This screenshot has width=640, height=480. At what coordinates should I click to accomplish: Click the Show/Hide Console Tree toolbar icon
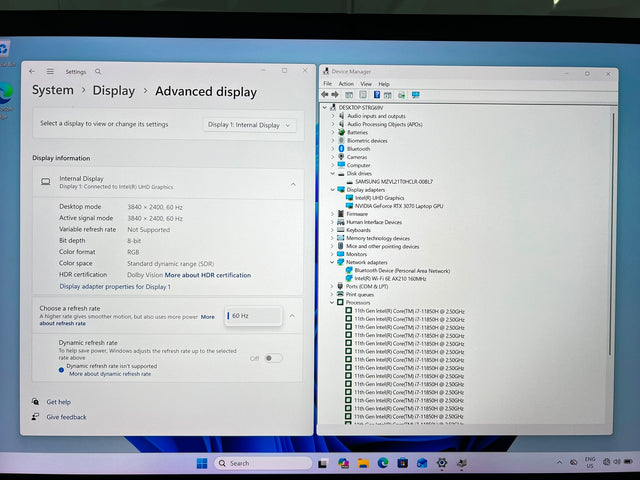pyautogui.click(x=349, y=95)
